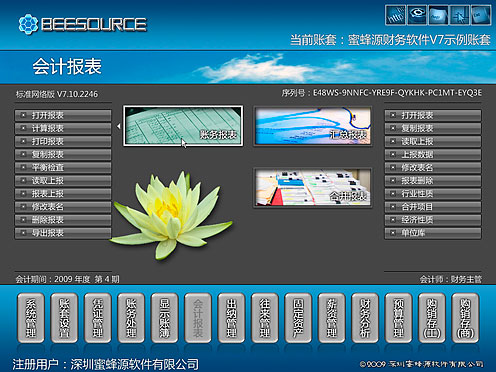Click 单位库 button
Image resolution: width=496 pixels, height=372 pixels.
tap(433, 233)
